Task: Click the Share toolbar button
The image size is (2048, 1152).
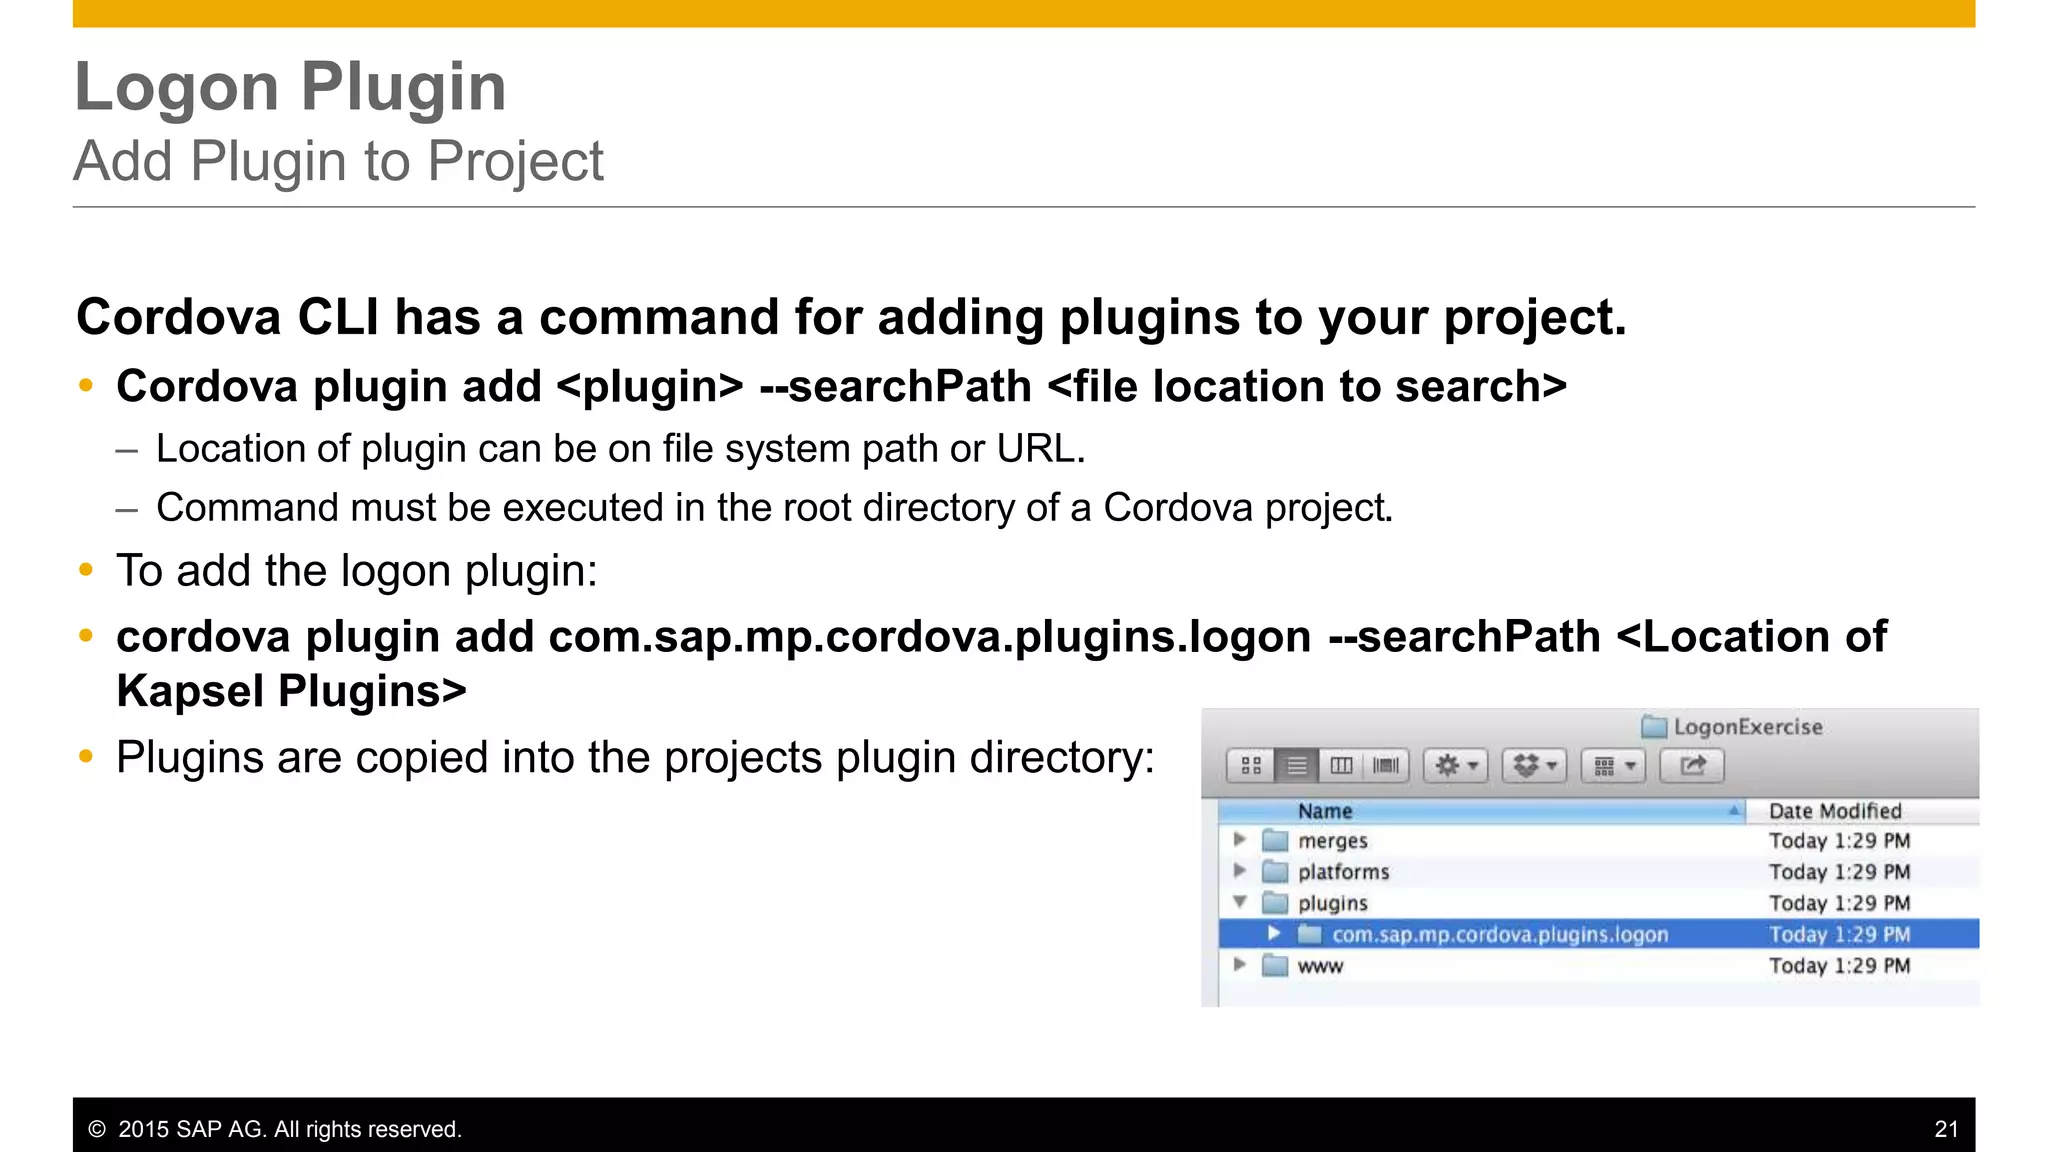Action: (x=1692, y=766)
